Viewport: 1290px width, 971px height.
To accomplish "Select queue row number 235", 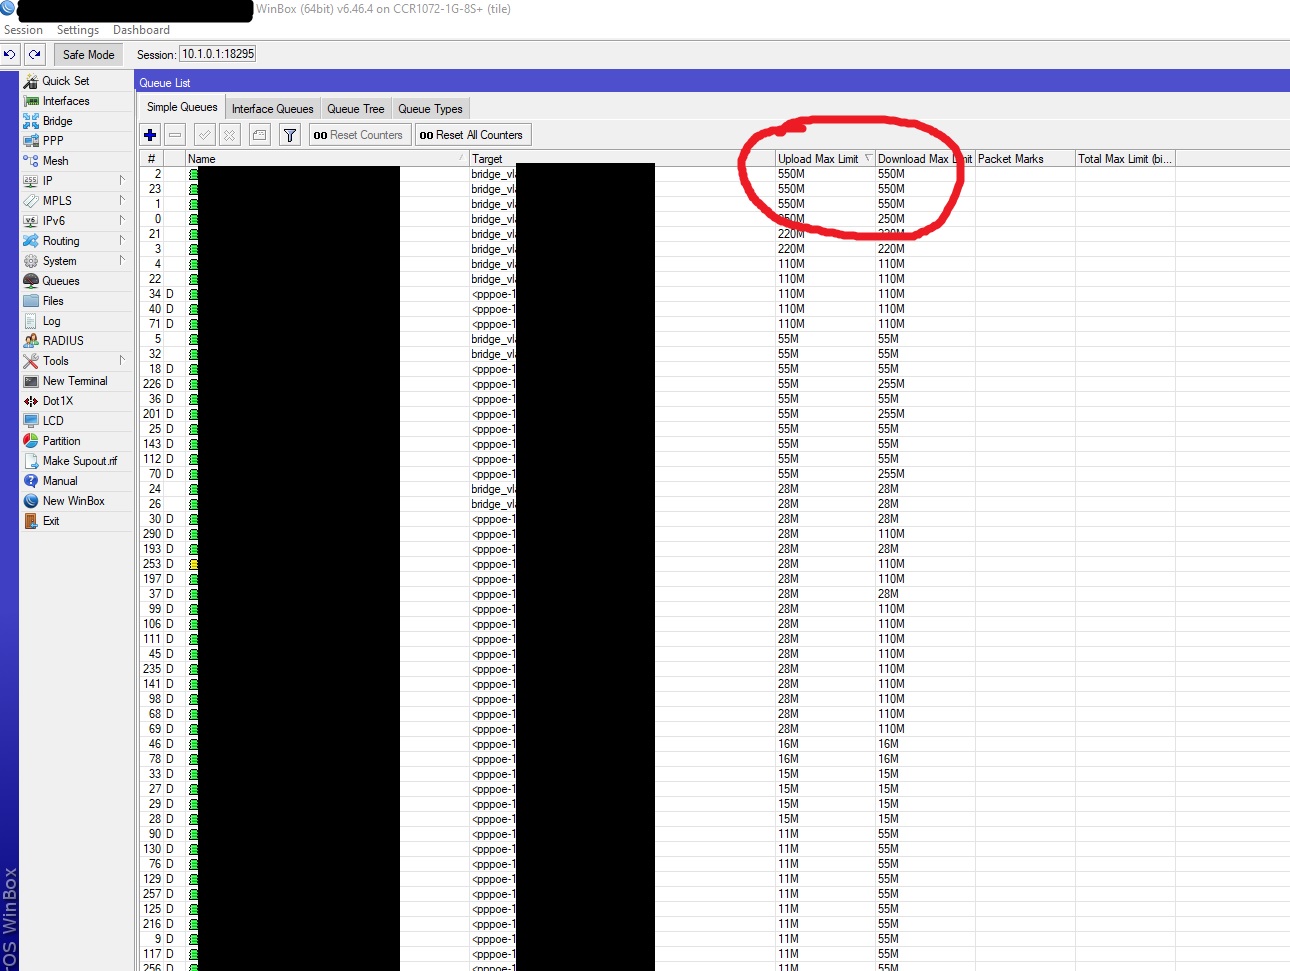I will click(x=714, y=669).
